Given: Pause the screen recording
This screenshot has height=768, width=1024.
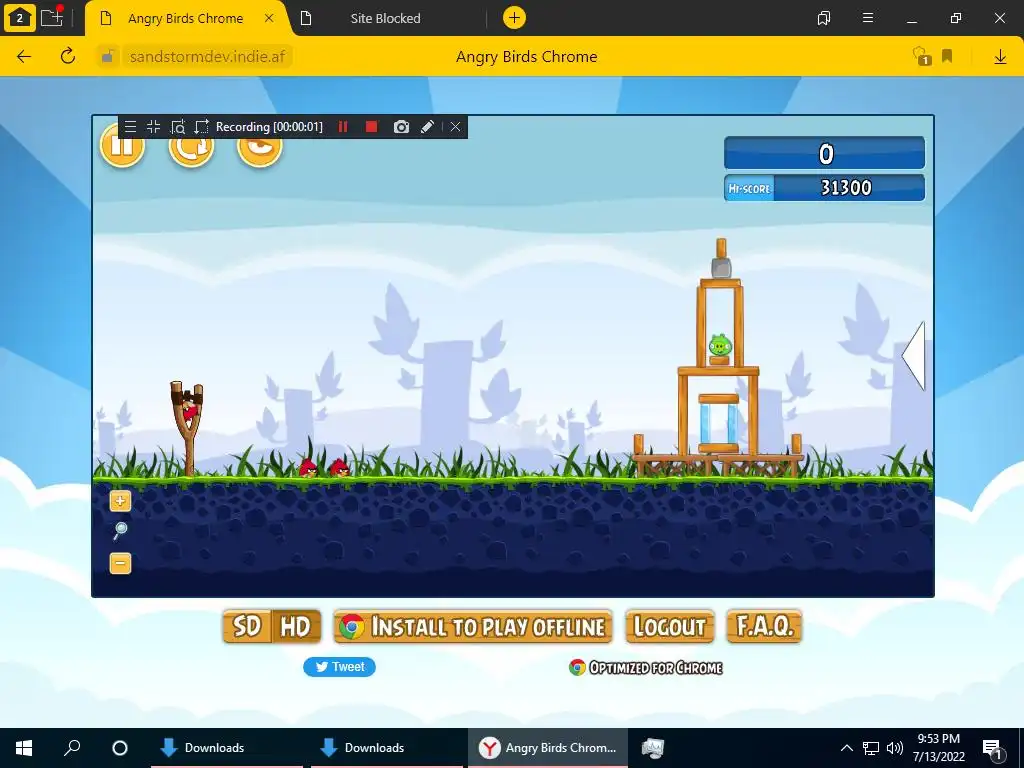Looking at the screenshot, I should (x=343, y=127).
